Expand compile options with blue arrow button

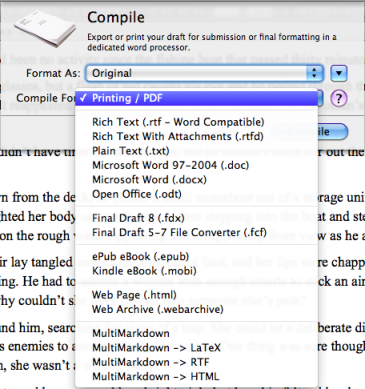pyautogui.click(x=339, y=73)
